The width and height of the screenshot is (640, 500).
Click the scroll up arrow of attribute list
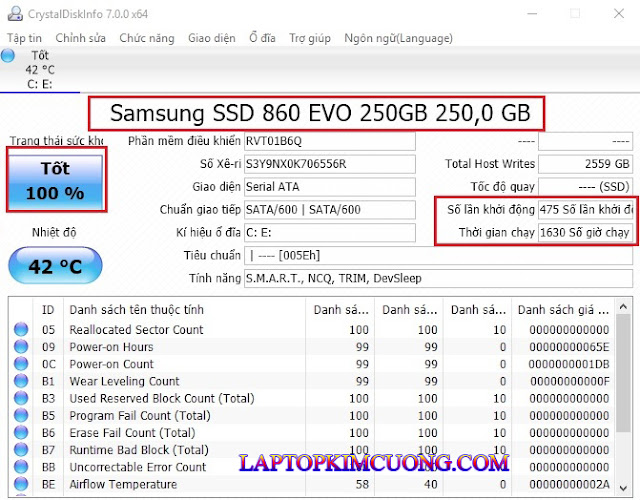(x=623, y=307)
